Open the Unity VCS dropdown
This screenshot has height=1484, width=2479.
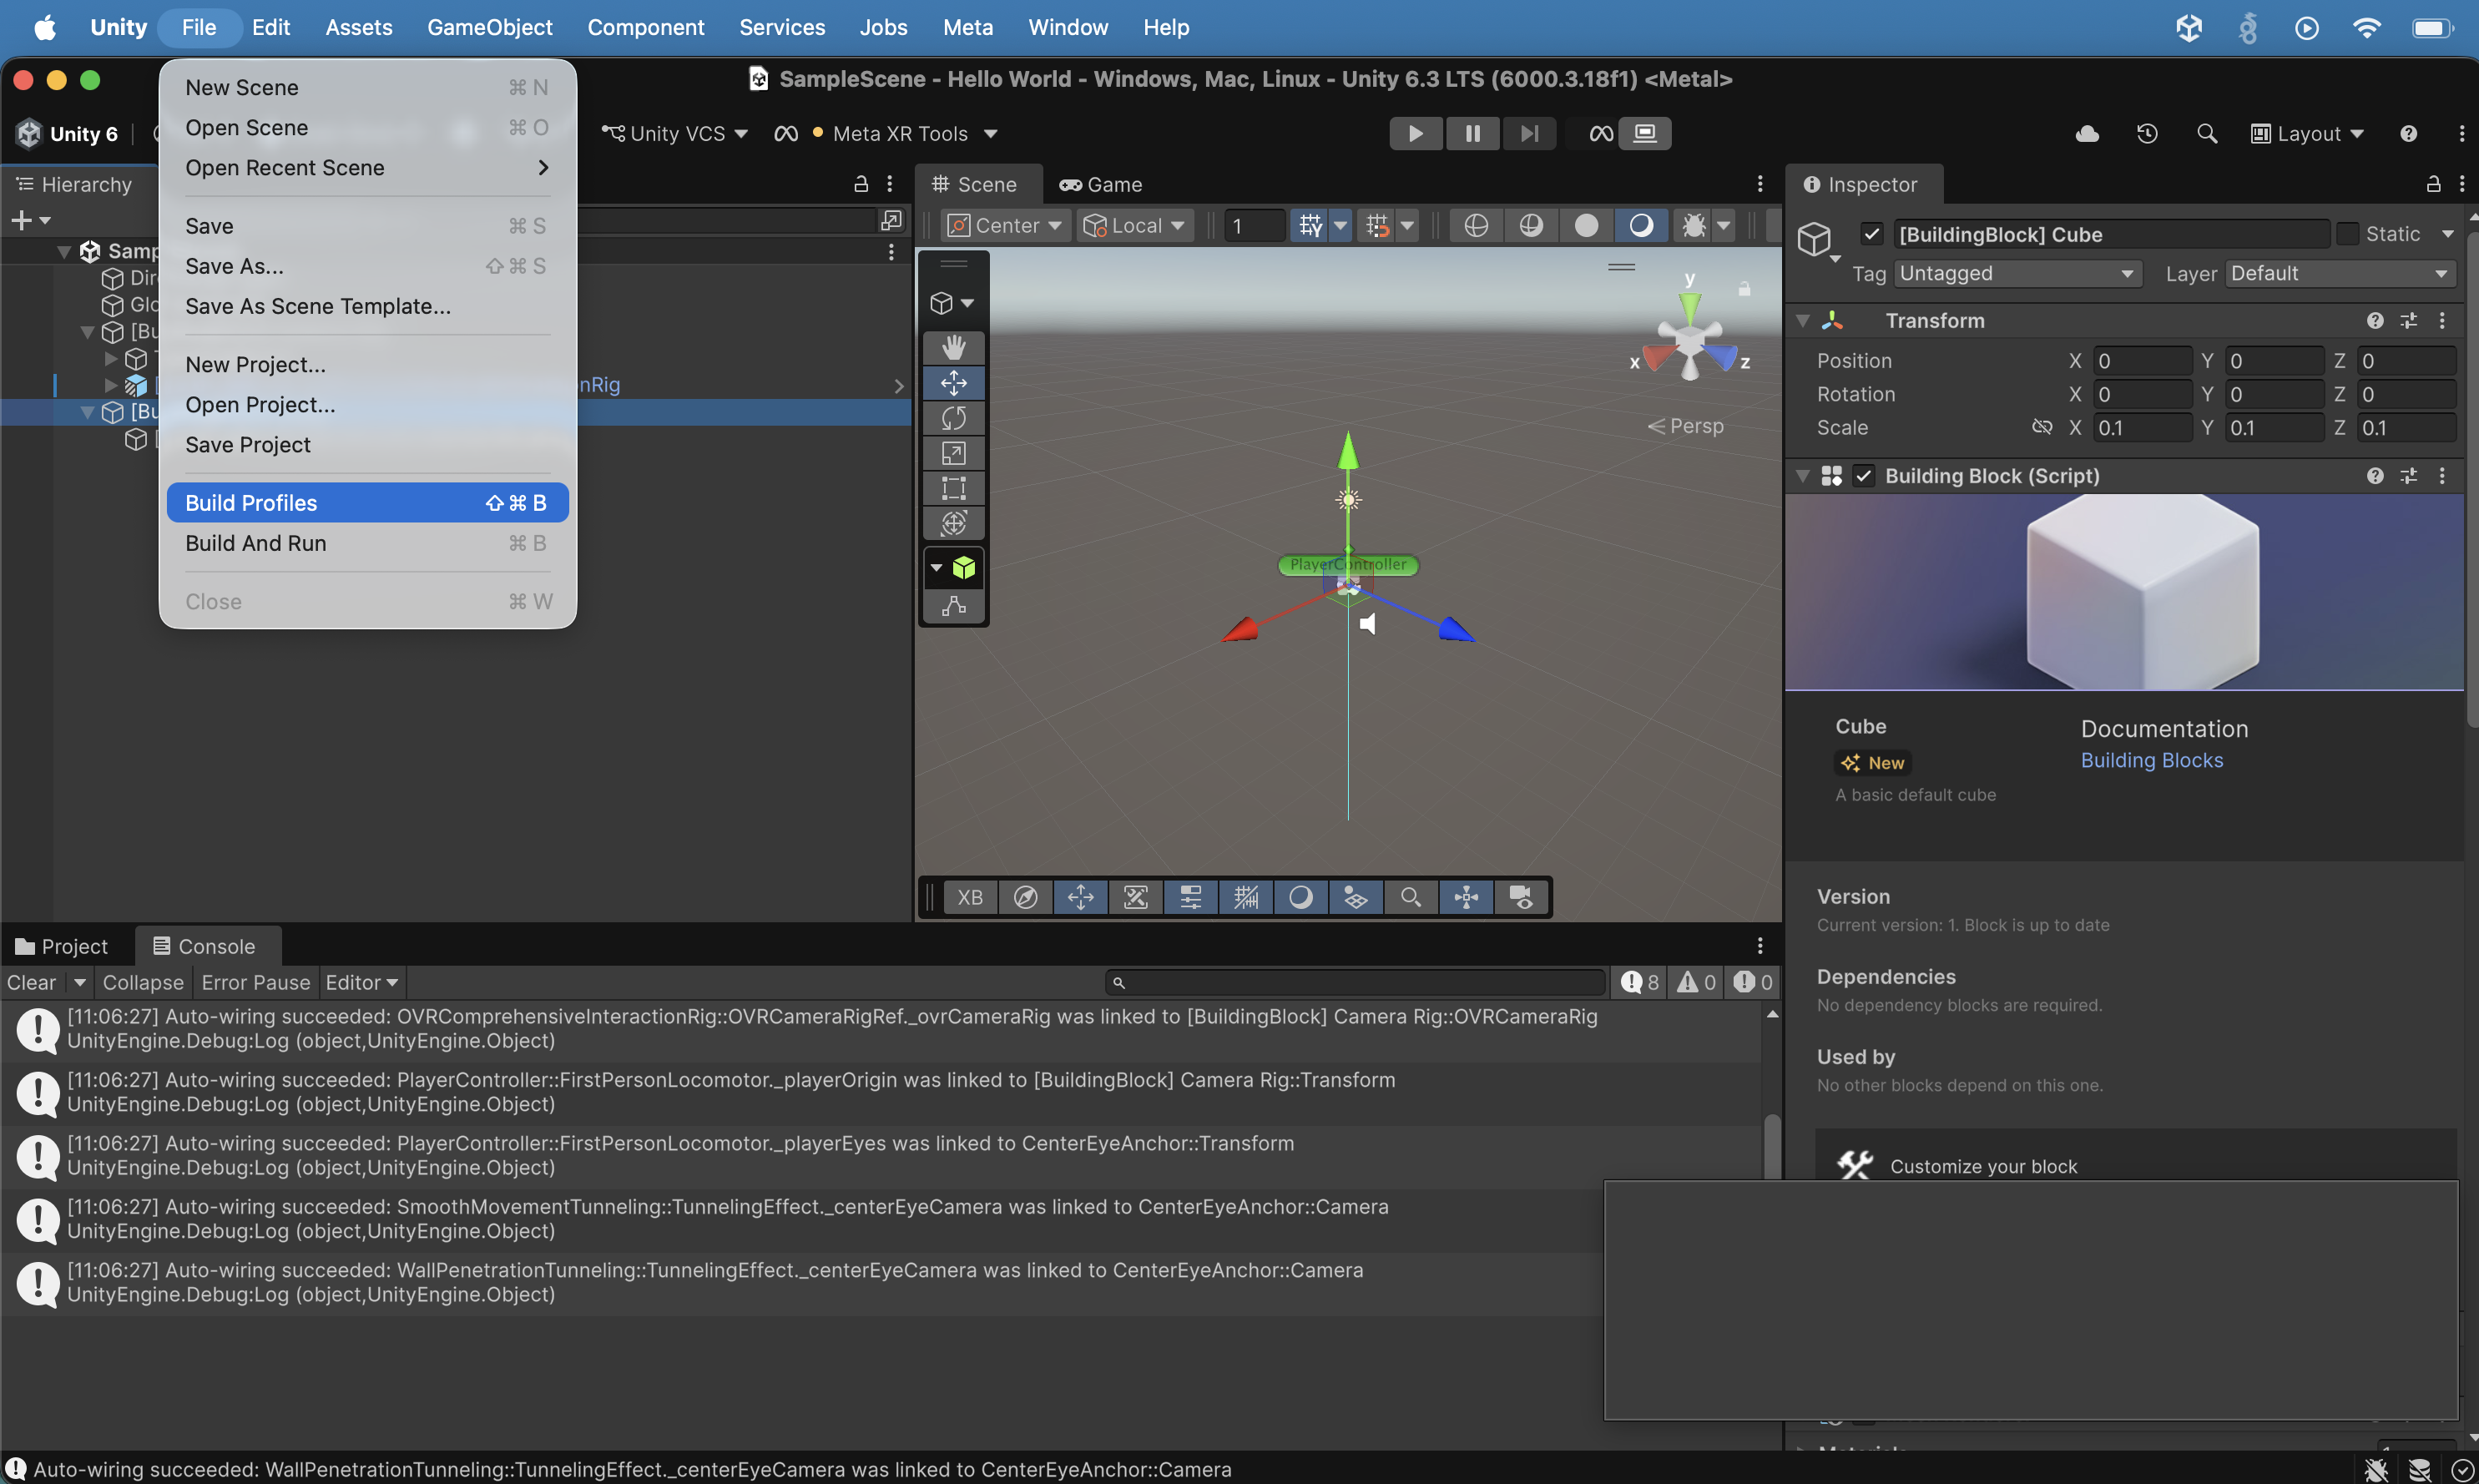tap(675, 133)
